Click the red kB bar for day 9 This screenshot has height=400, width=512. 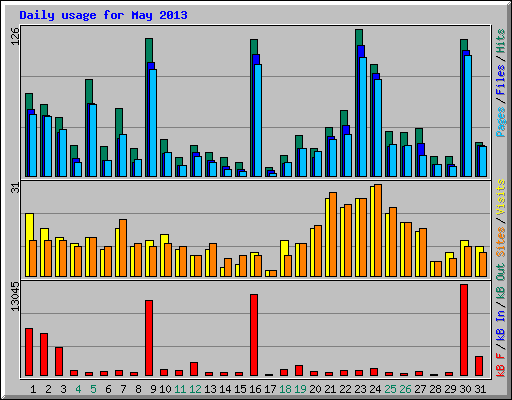[x=149, y=338]
